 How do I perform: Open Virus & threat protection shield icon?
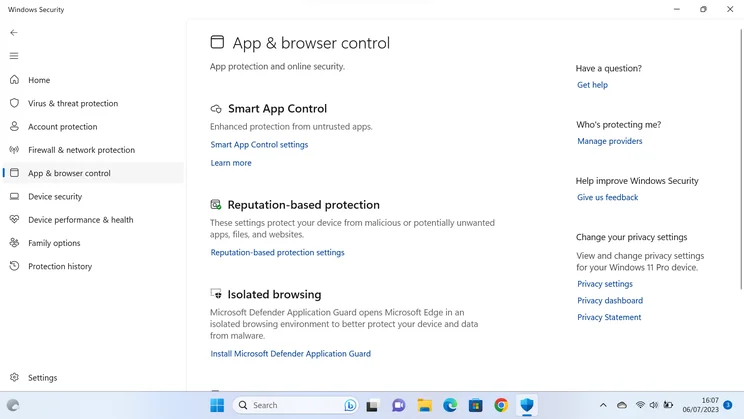[14, 103]
